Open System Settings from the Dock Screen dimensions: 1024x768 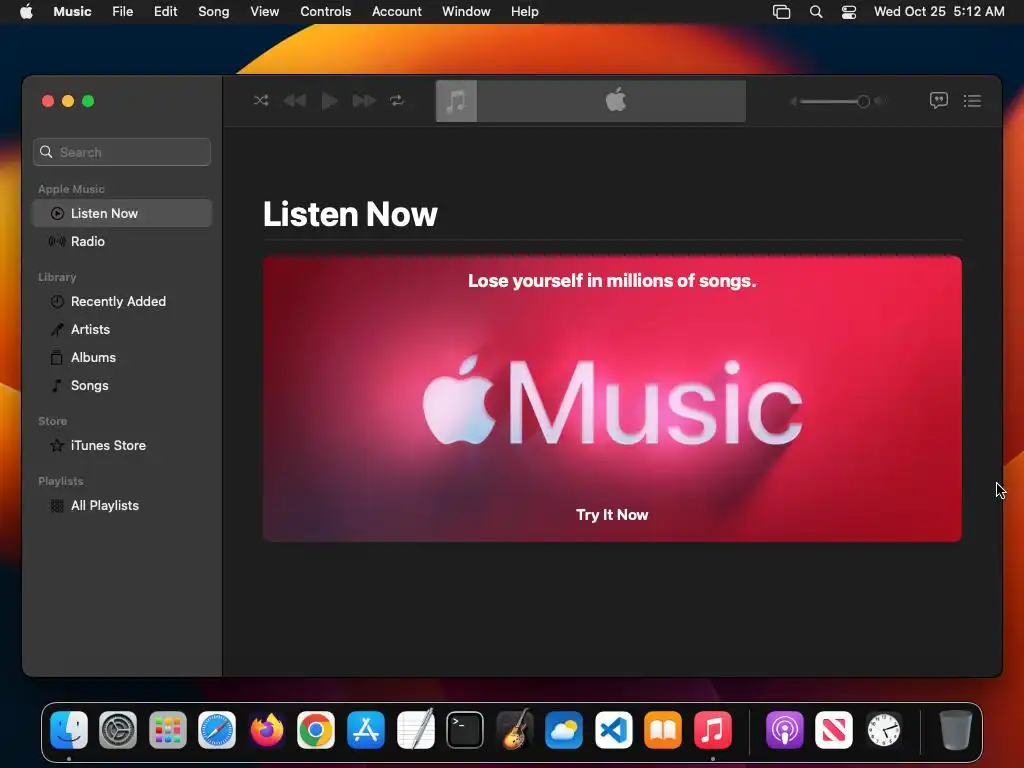(x=118, y=729)
